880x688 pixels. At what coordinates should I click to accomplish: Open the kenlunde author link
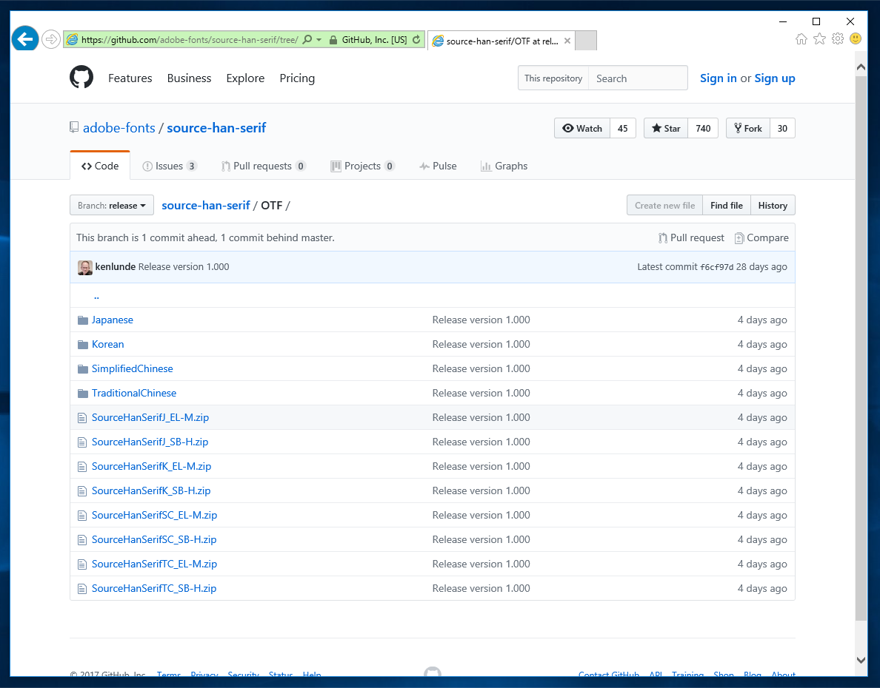pyautogui.click(x=115, y=267)
